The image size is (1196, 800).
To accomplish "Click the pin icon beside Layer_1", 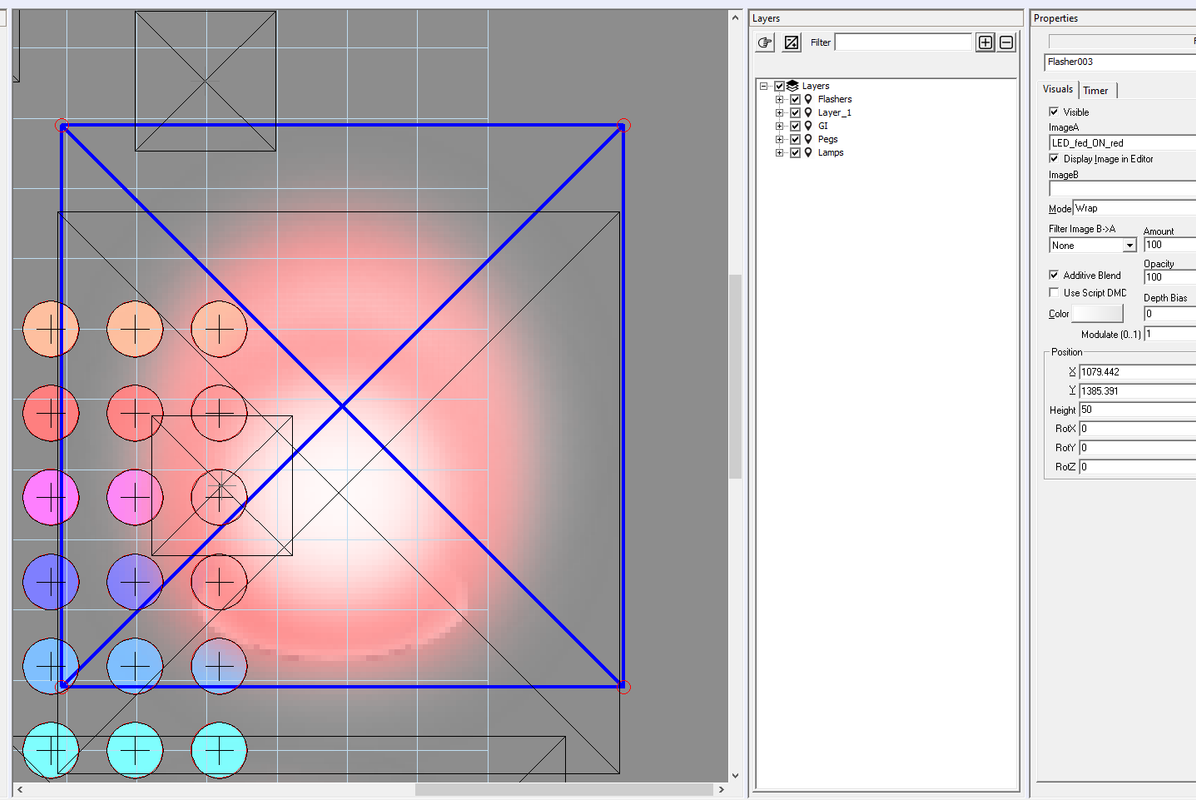I will point(809,113).
